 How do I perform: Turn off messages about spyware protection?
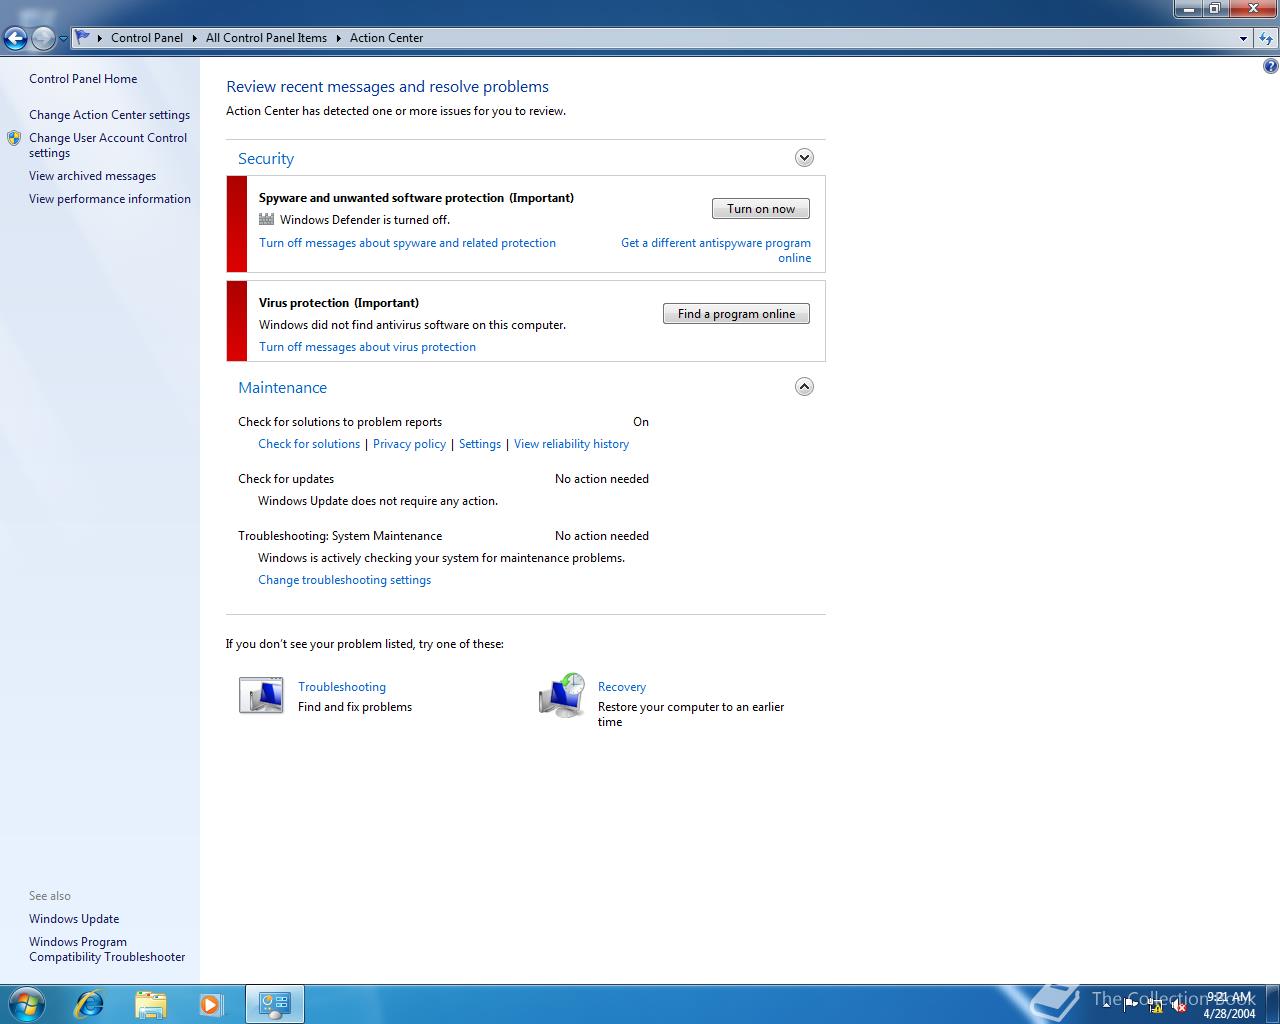[x=407, y=243]
